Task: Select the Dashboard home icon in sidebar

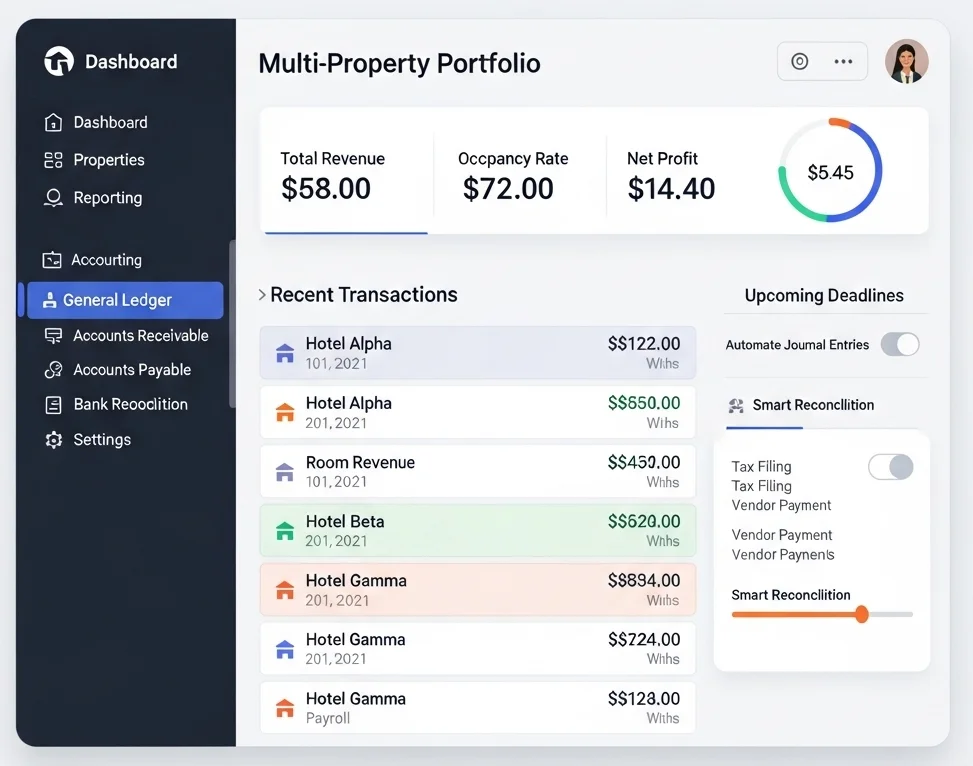Action: pos(53,122)
